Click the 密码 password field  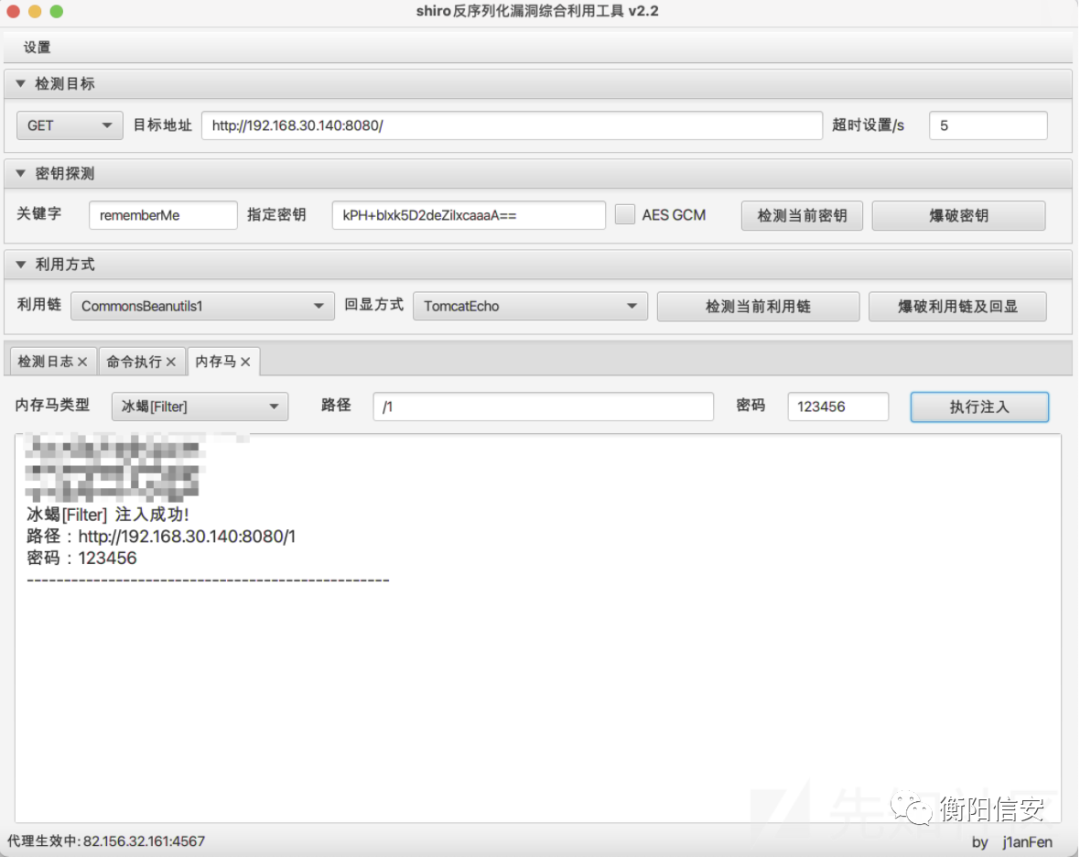coord(838,406)
